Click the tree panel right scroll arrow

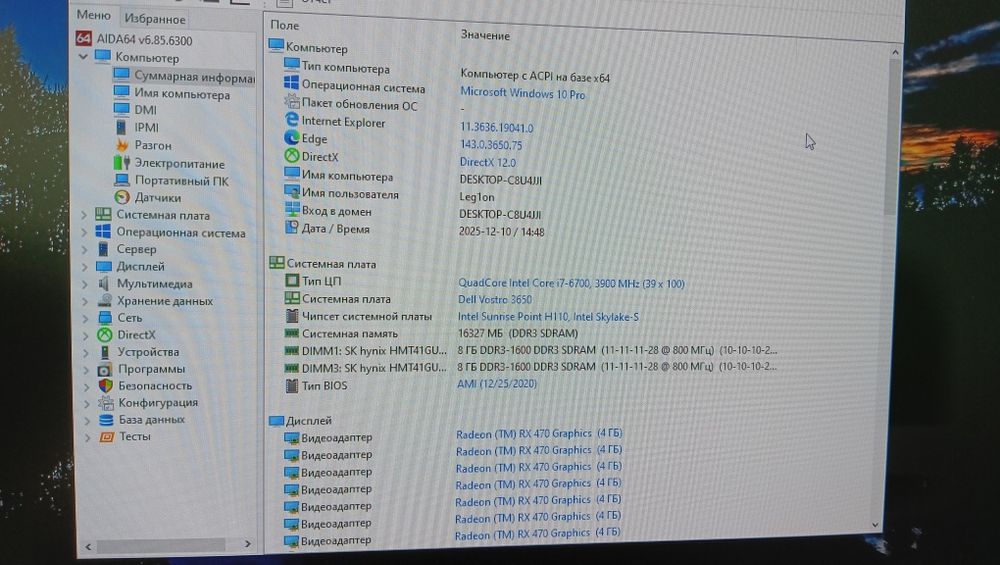[247, 544]
